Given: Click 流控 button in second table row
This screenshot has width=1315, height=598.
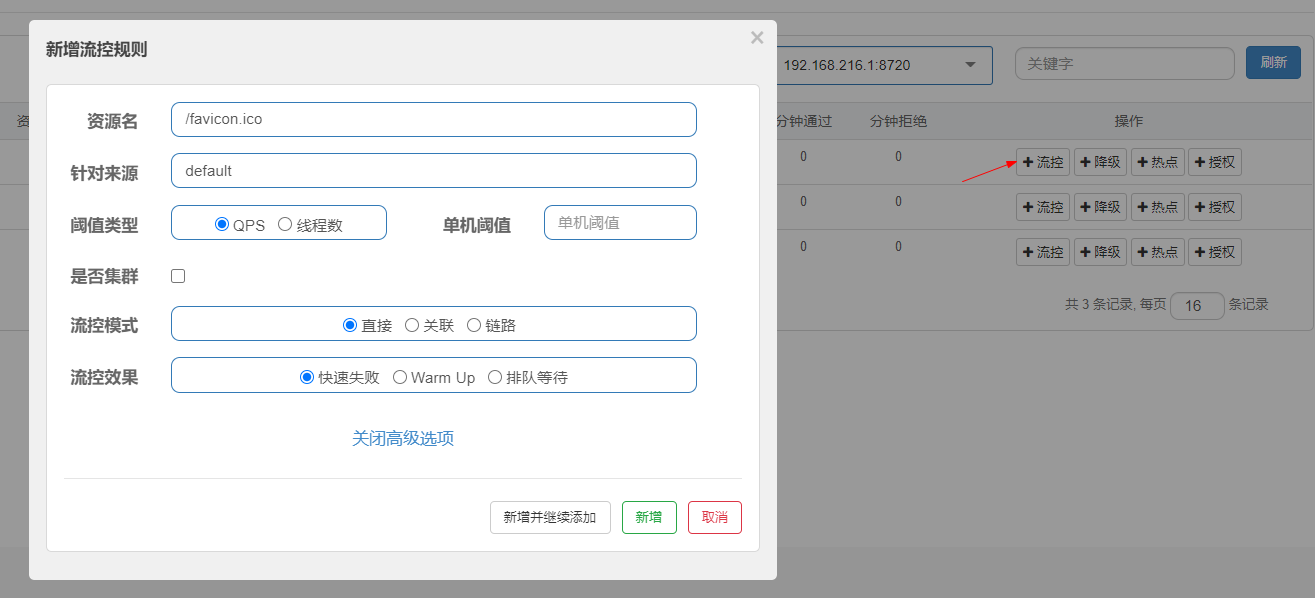Looking at the screenshot, I should 1043,207.
